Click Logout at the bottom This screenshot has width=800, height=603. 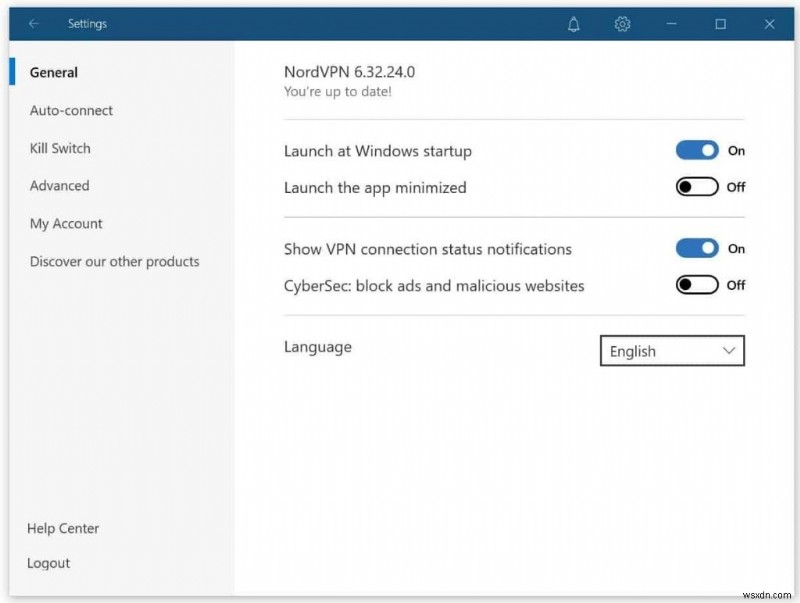coord(48,563)
